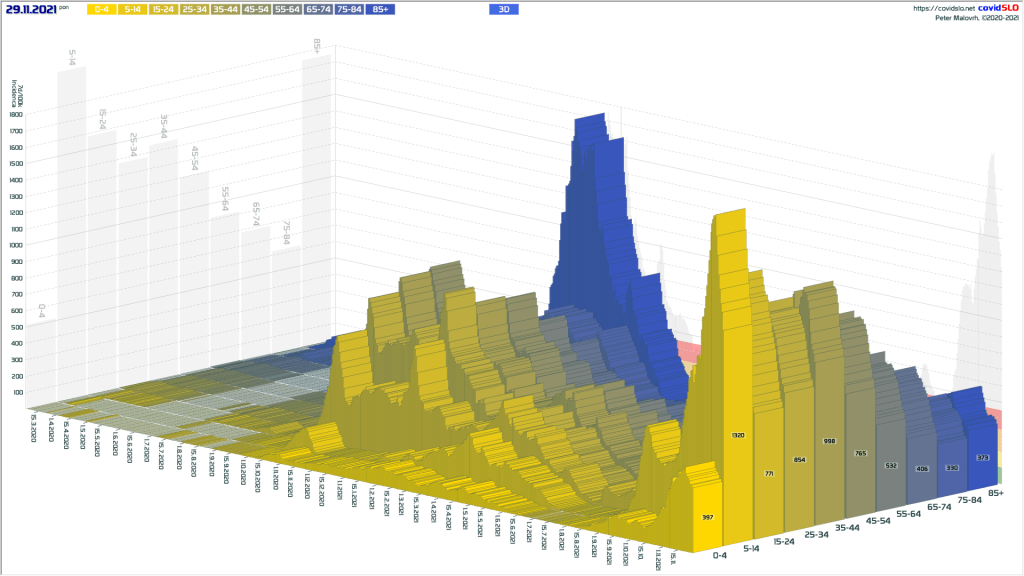Click the 29.11.2021 date heading
1024x576 pixels.
click(x=30, y=9)
